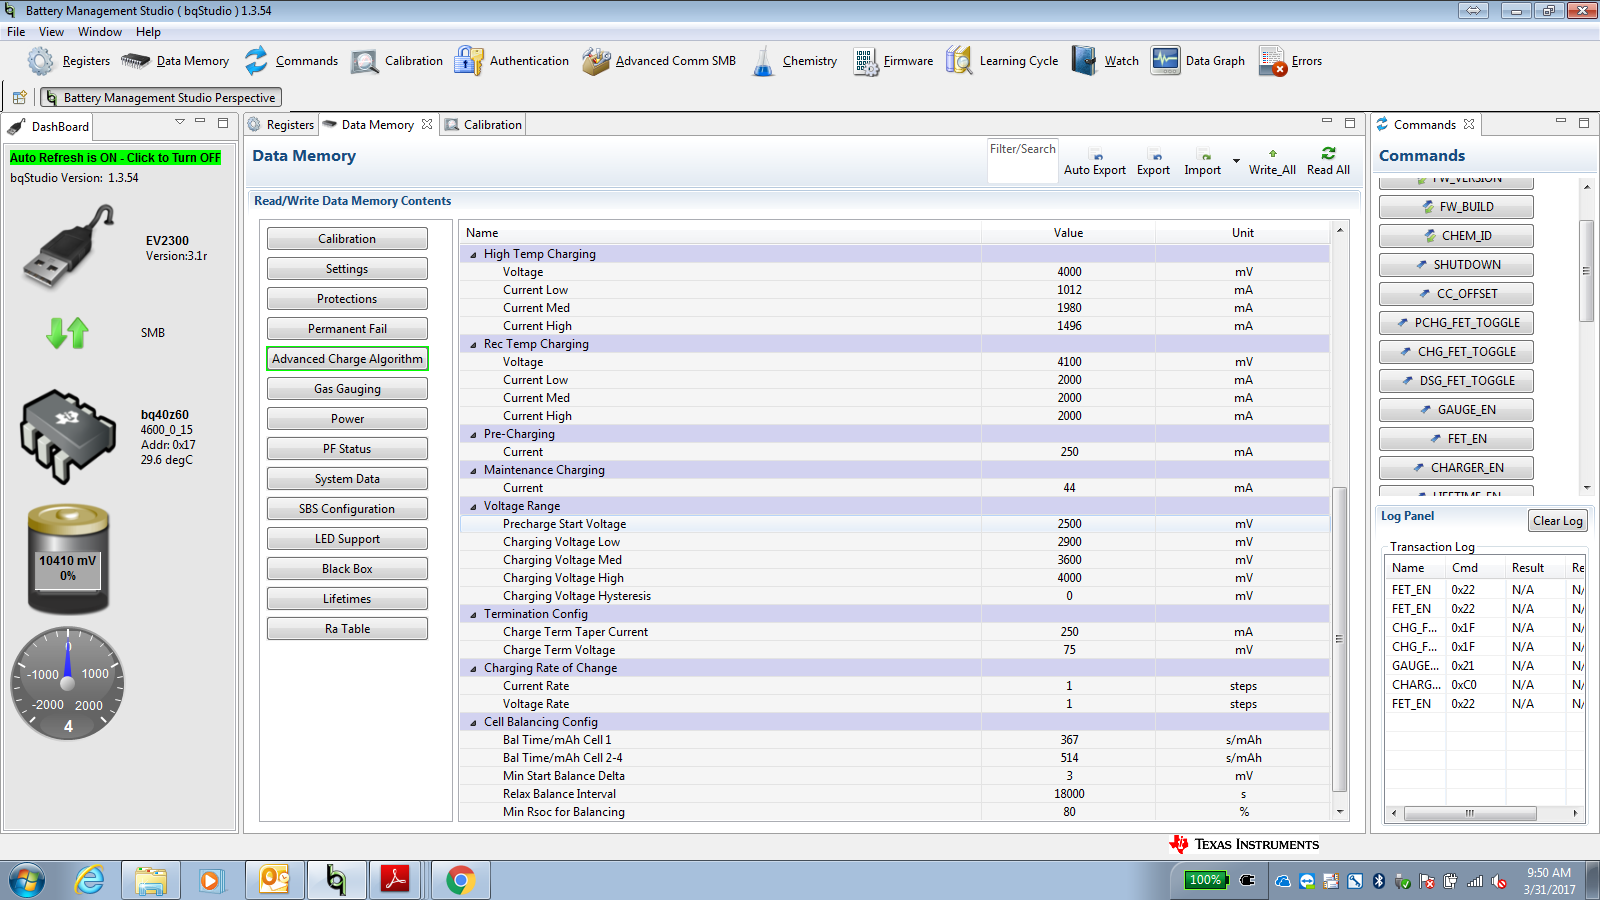This screenshot has width=1600, height=900.
Task: Click the Transaction Log horizontal scrollbar
Action: [x=1470, y=813]
